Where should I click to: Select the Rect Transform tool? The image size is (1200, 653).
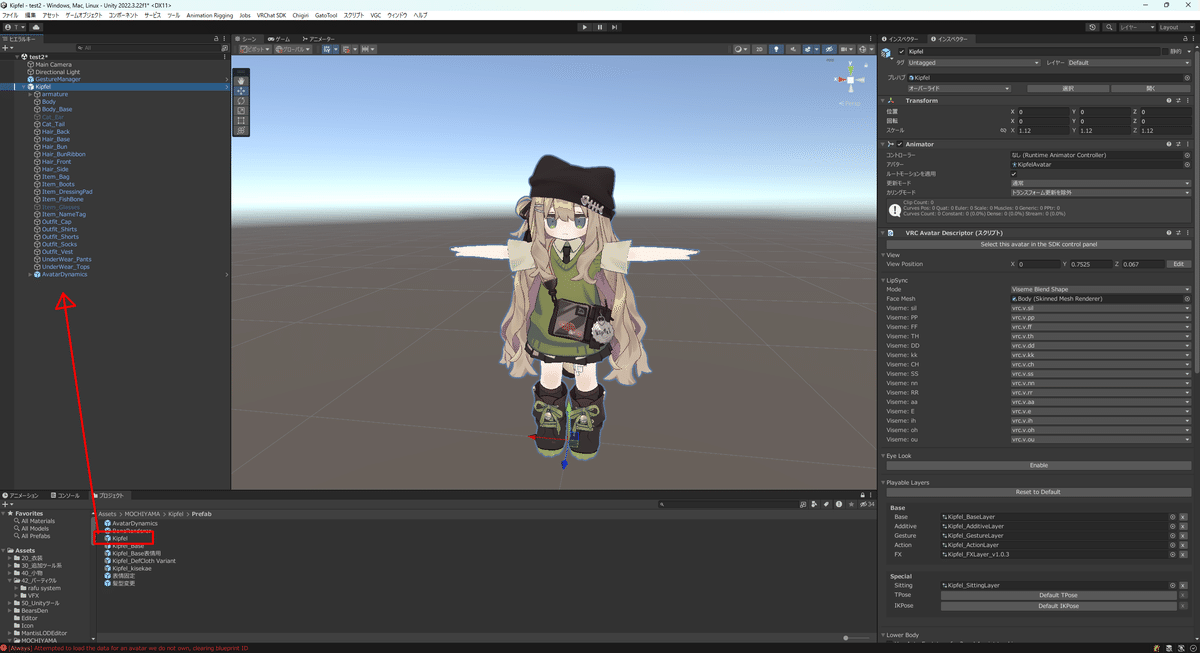(240, 121)
